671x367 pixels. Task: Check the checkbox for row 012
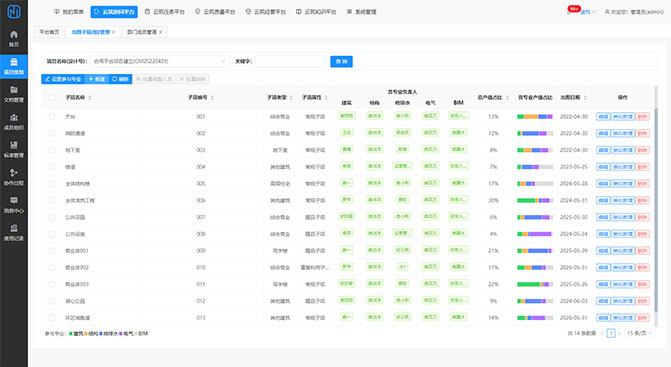tap(52, 301)
